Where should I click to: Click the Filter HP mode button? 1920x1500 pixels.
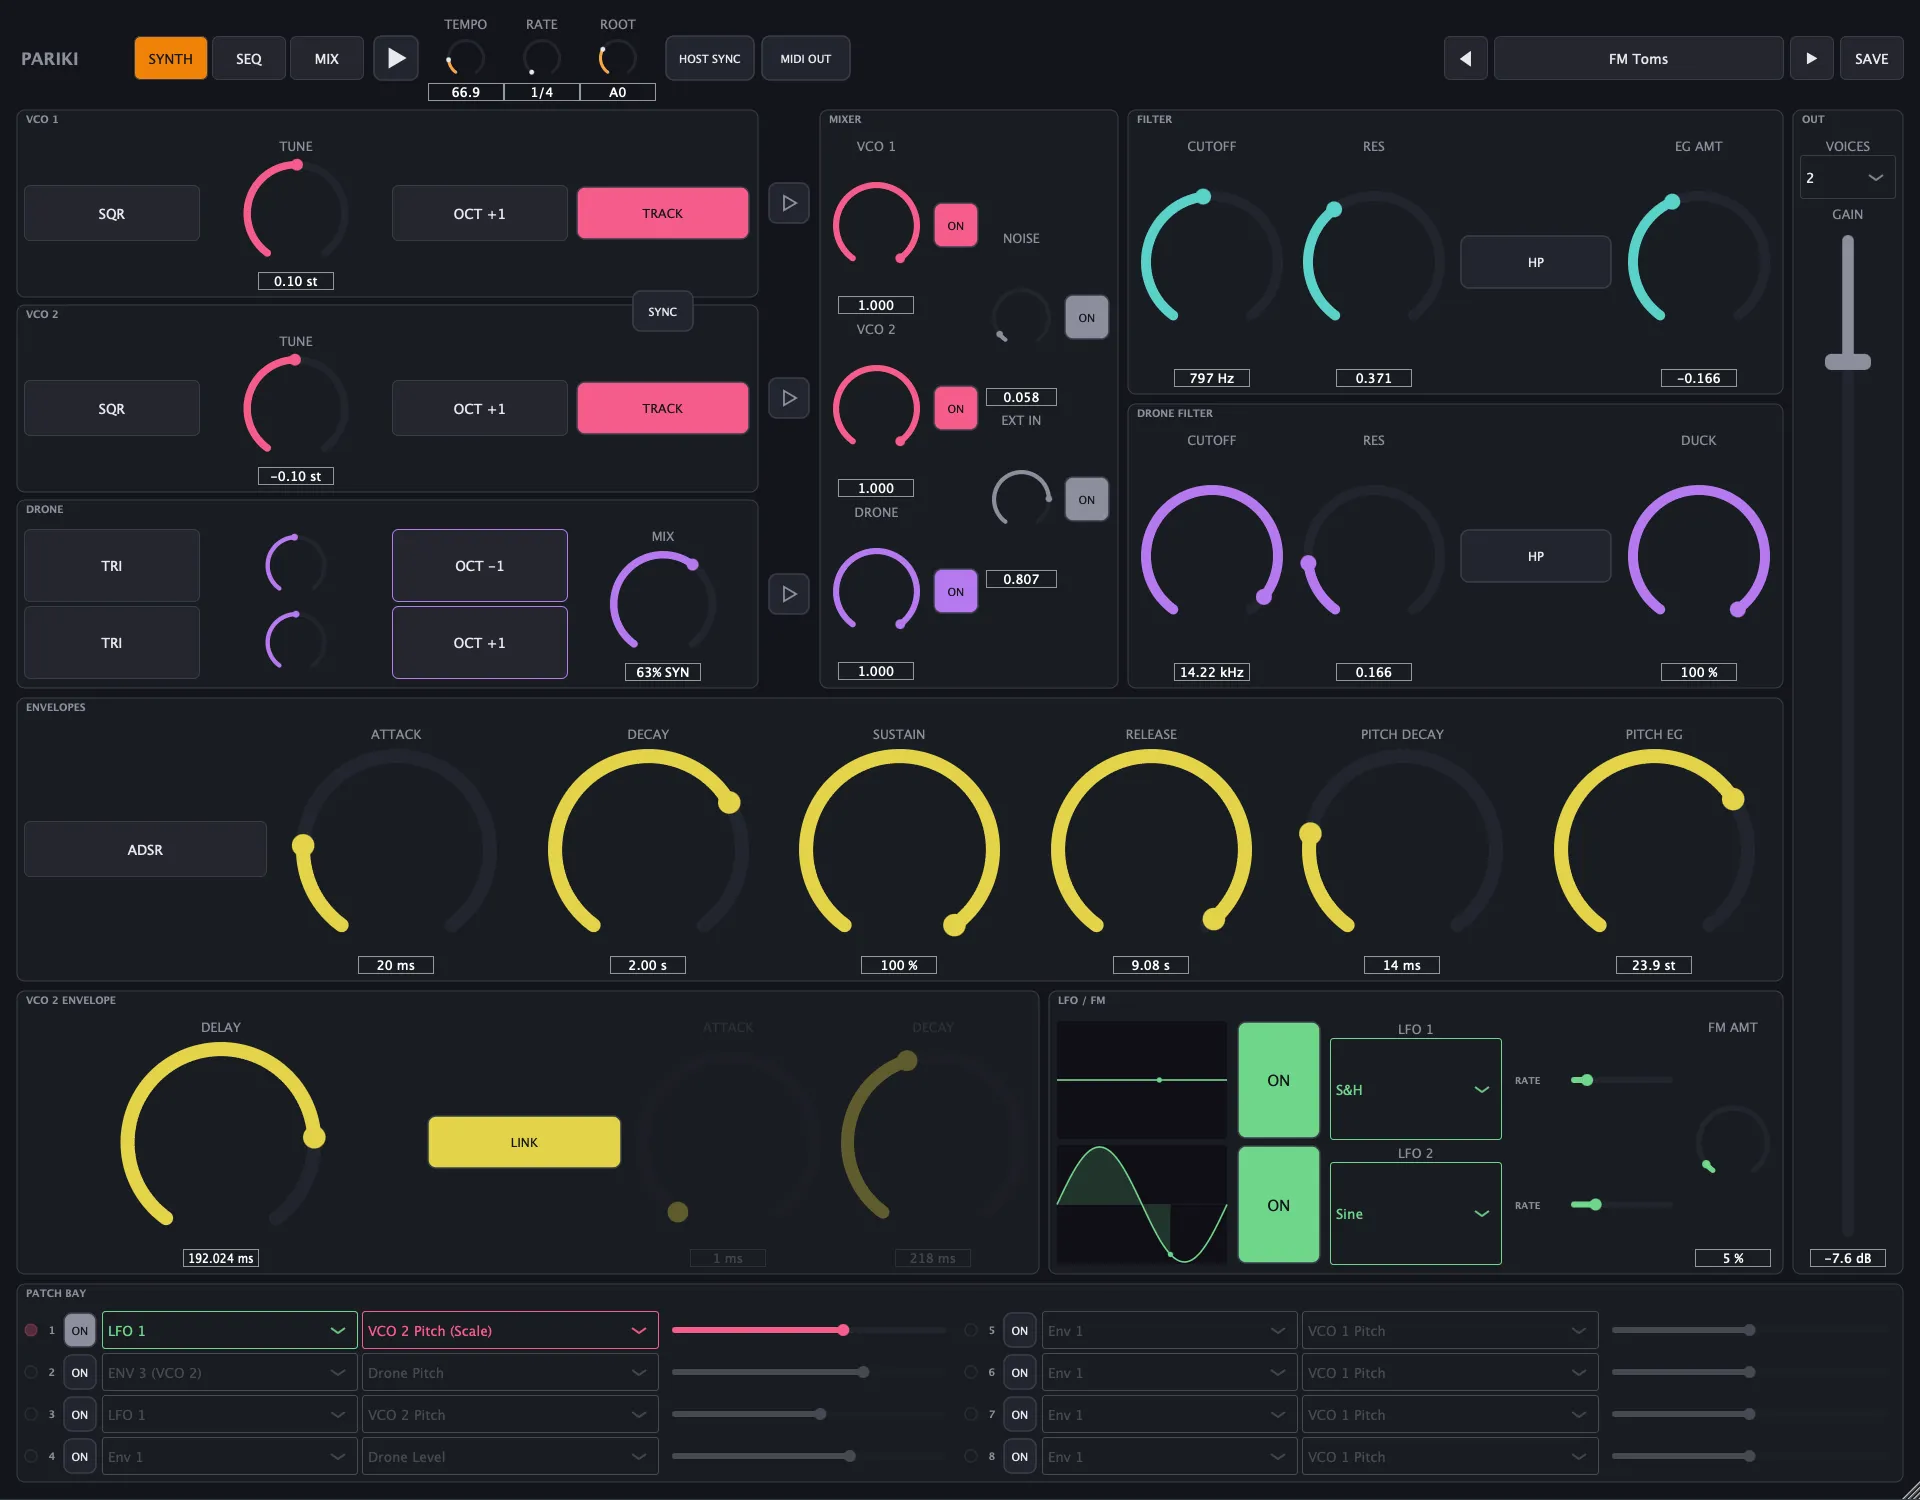(1535, 262)
